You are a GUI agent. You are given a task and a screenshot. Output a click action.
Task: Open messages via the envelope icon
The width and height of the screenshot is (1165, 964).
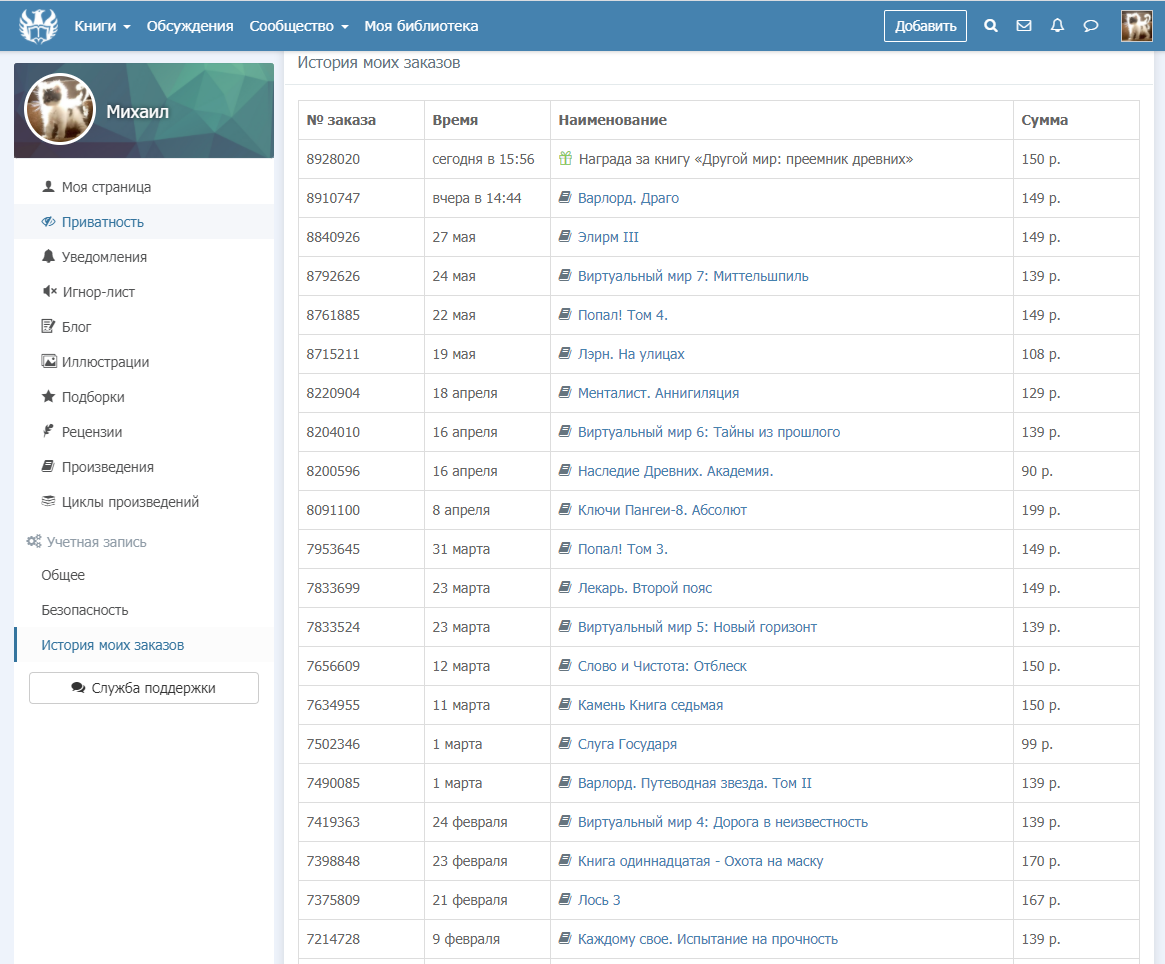coord(1024,26)
